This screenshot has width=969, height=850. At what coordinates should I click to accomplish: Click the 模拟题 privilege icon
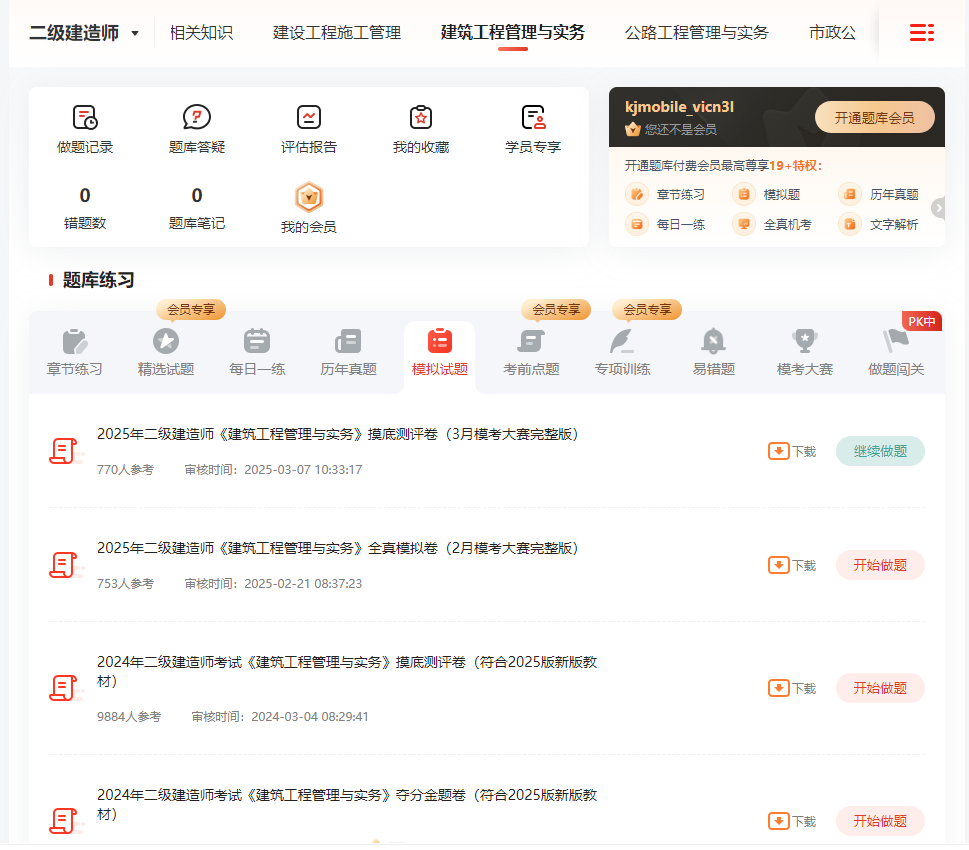coord(743,194)
